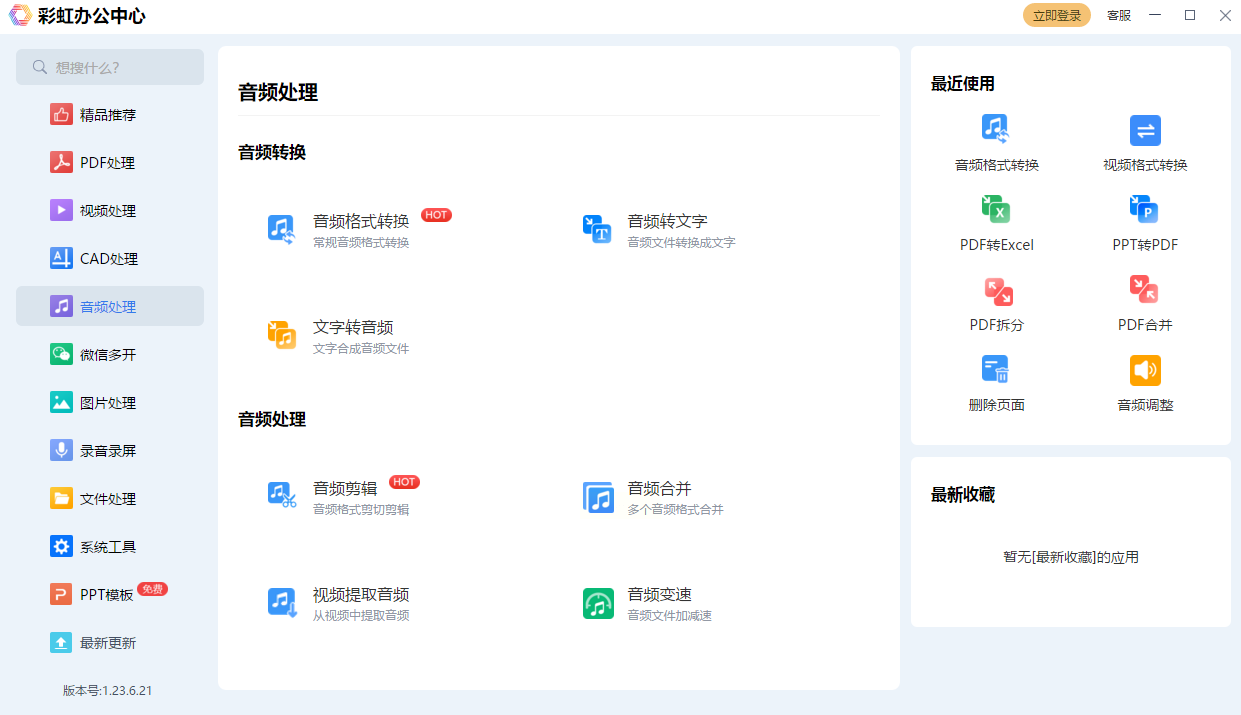Select the CAD处理 sidebar item
This screenshot has height=715, width=1241.
pyautogui.click(x=108, y=259)
